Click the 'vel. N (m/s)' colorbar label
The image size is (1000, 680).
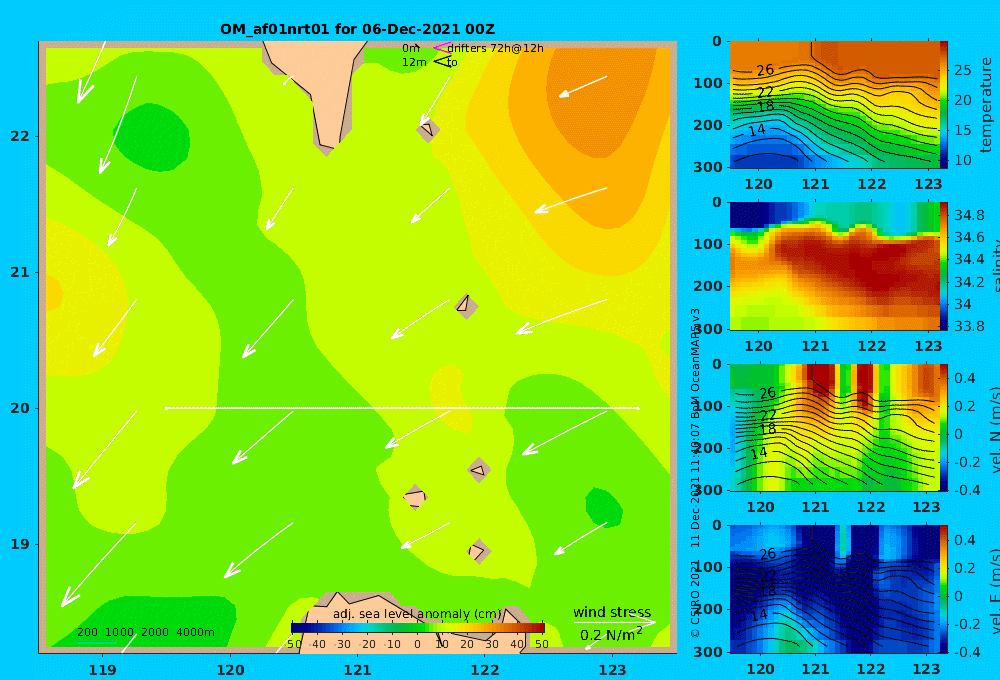tap(994, 429)
